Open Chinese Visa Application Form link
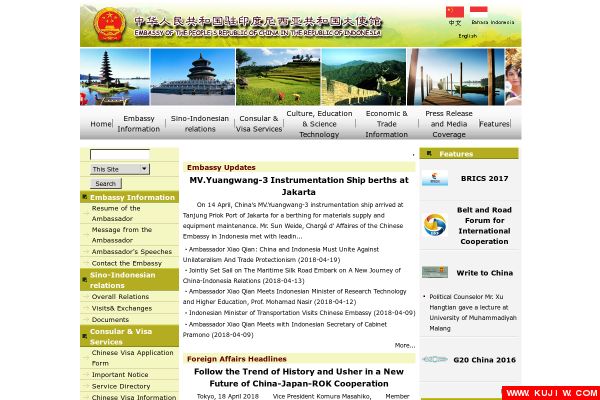 [132, 358]
